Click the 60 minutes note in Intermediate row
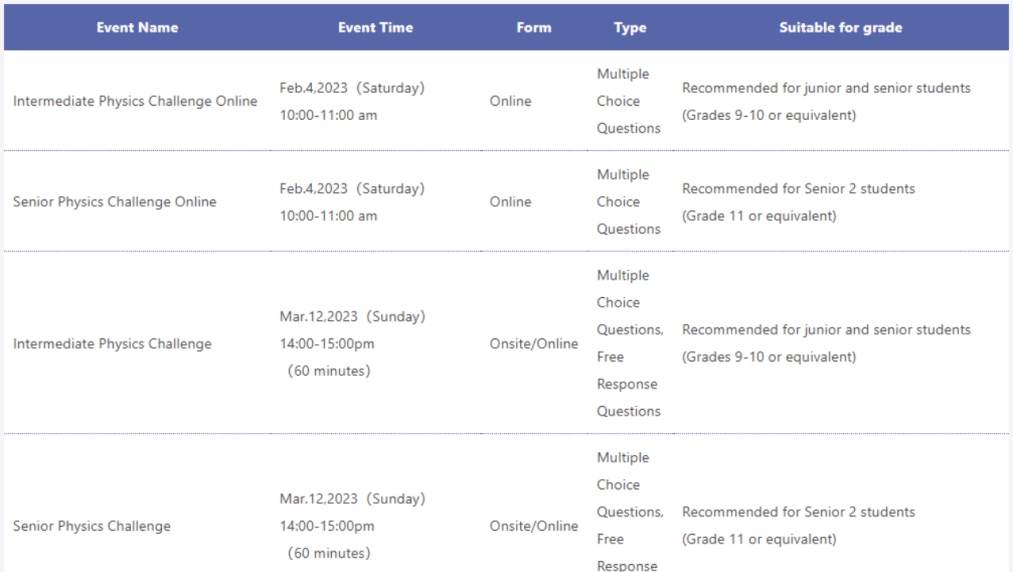The width and height of the screenshot is (1013, 572). (x=329, y=371)
